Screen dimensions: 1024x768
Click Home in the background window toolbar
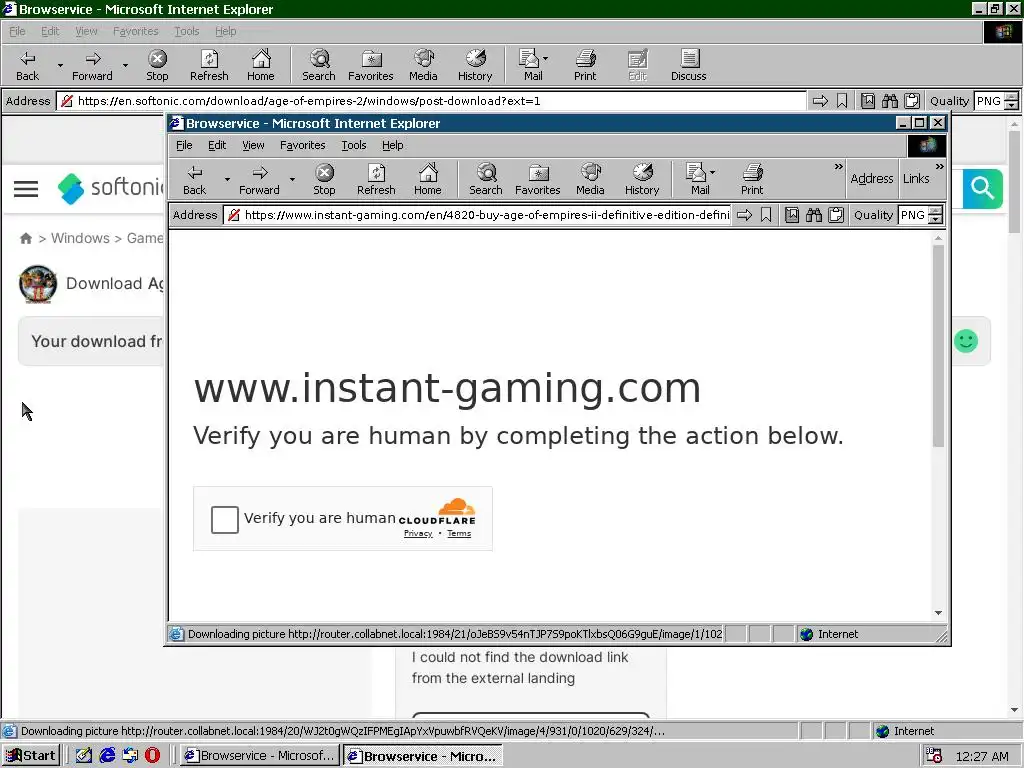(261, 65)
